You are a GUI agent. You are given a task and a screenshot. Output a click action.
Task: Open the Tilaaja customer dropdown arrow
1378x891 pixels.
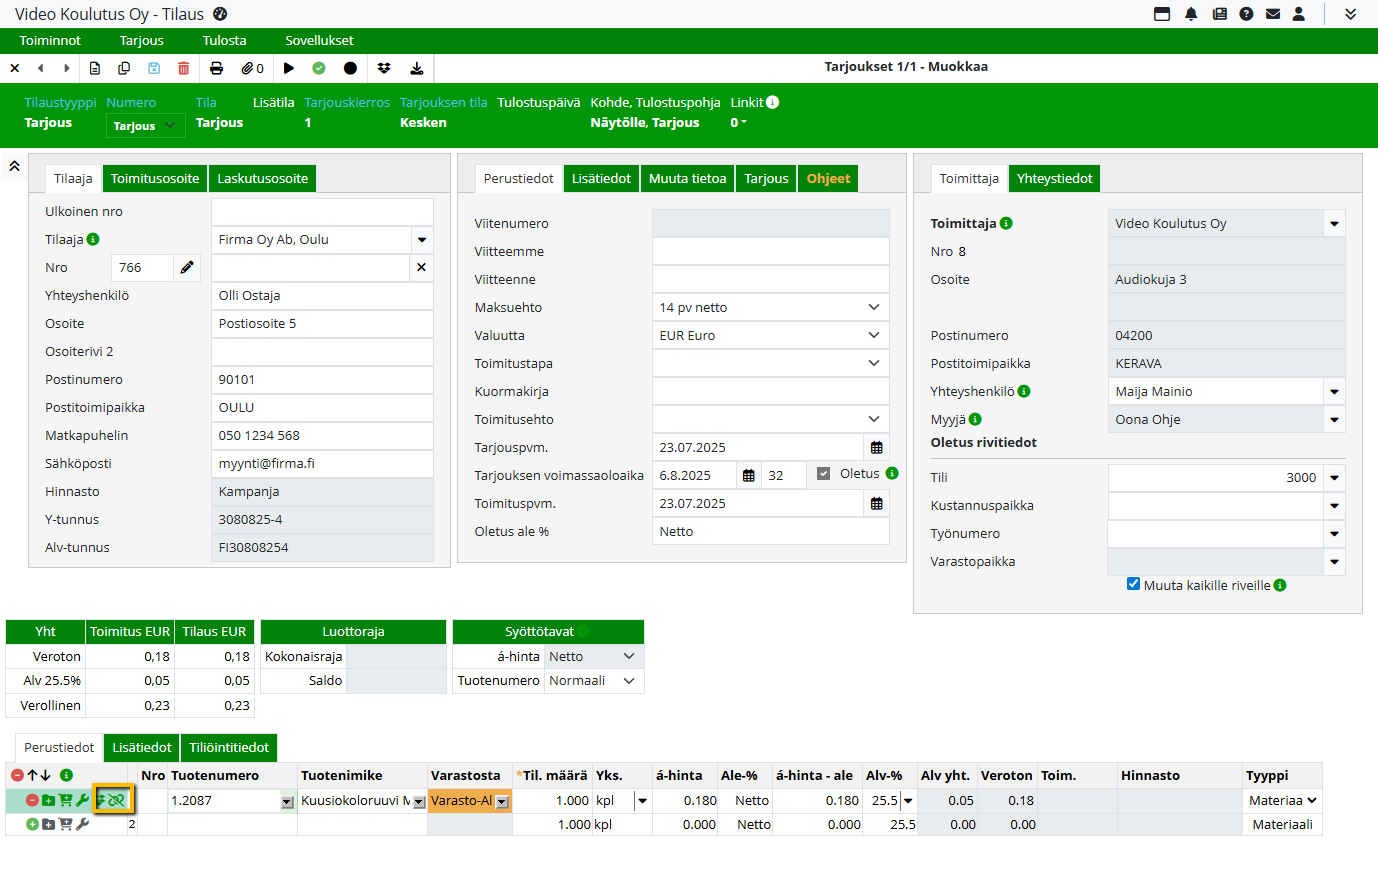click(422, 240)
